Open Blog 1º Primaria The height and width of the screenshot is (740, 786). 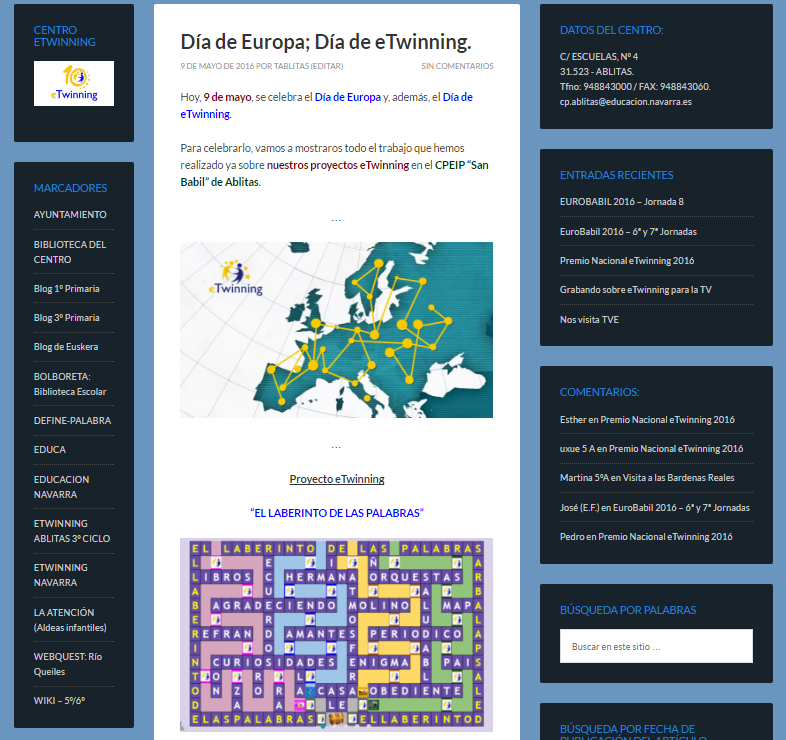click(67, 289)
